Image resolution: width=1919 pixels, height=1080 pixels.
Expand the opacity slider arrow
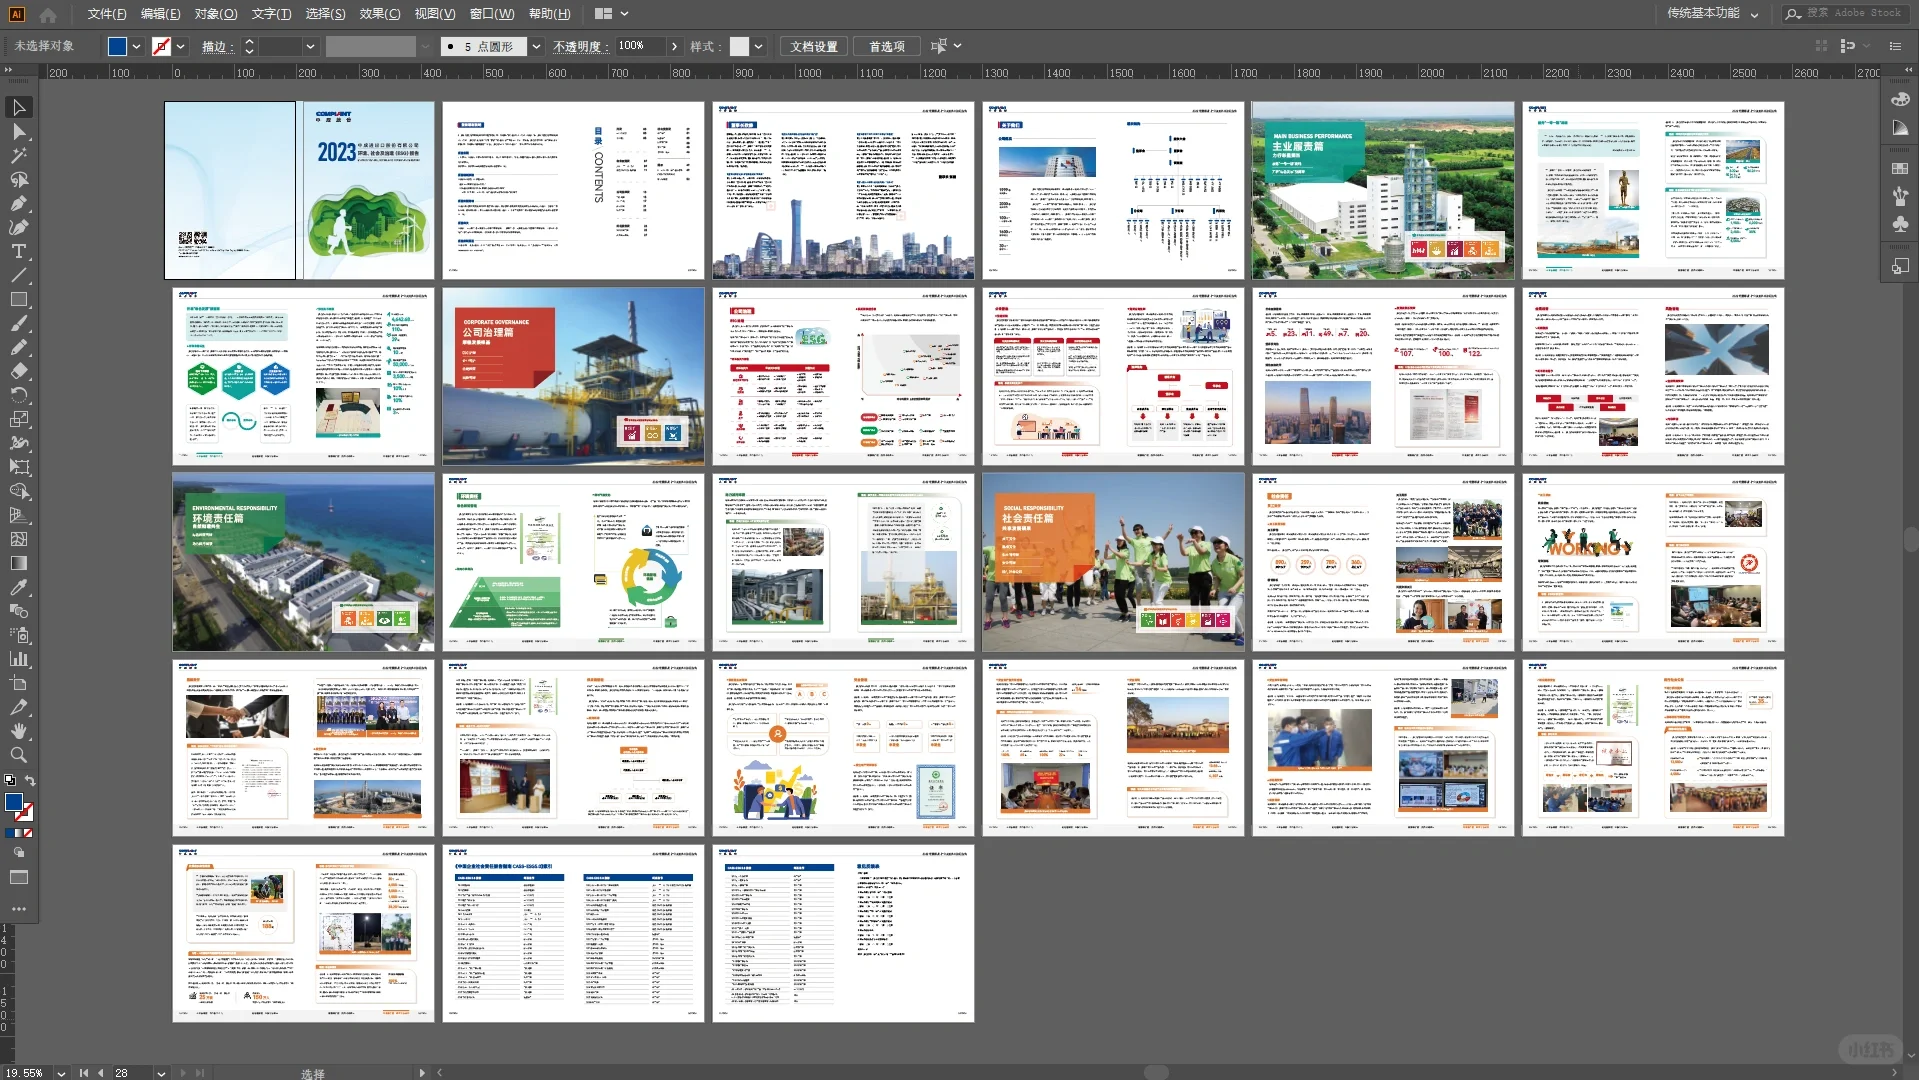(674, 46)
